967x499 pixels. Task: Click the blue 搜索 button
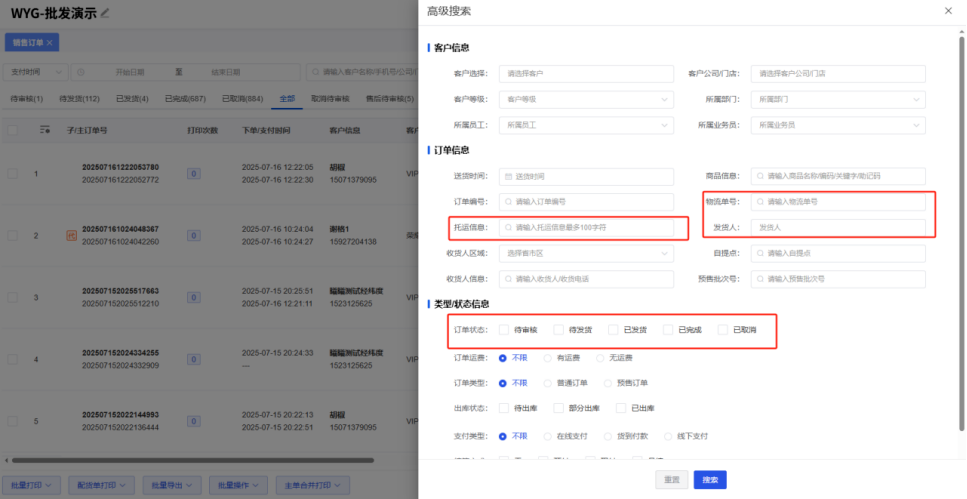click(710, 480)
